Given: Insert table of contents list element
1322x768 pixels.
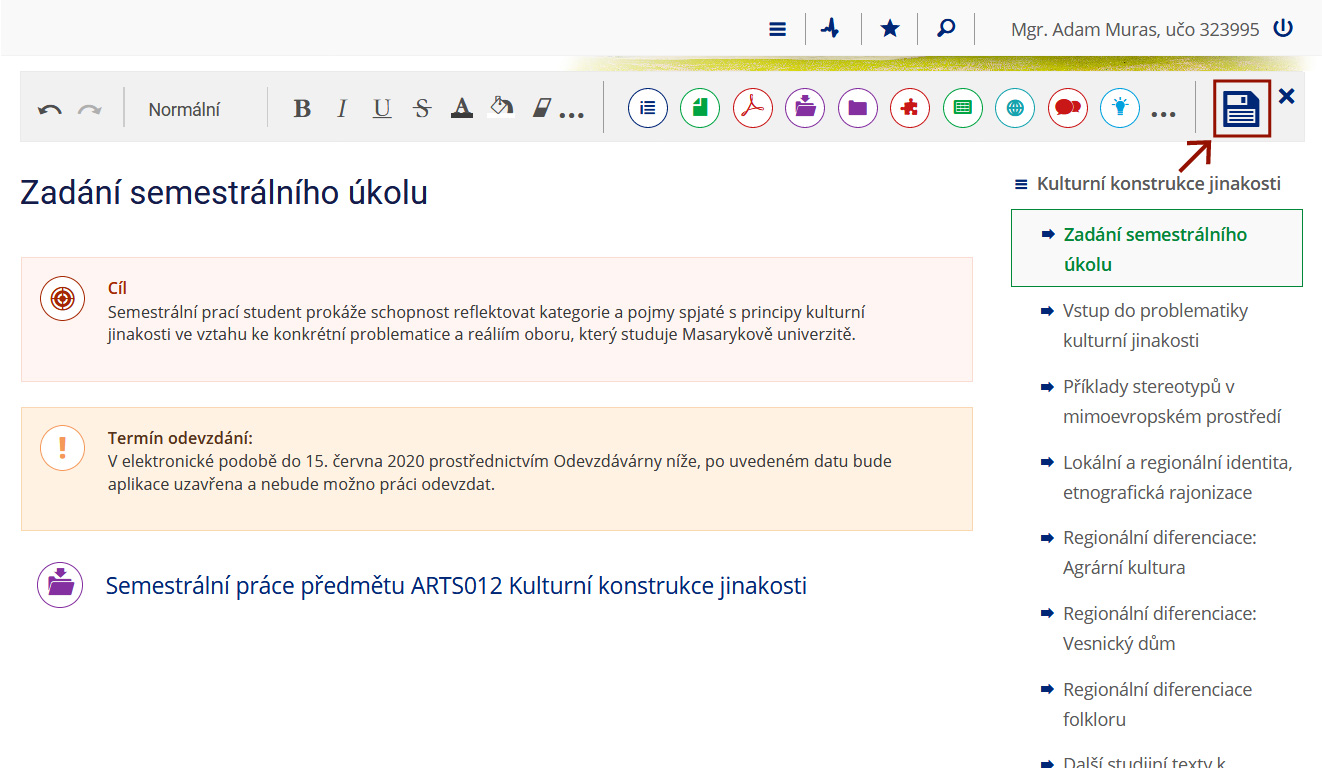Looking at the screenshot, I should [648, 108].
